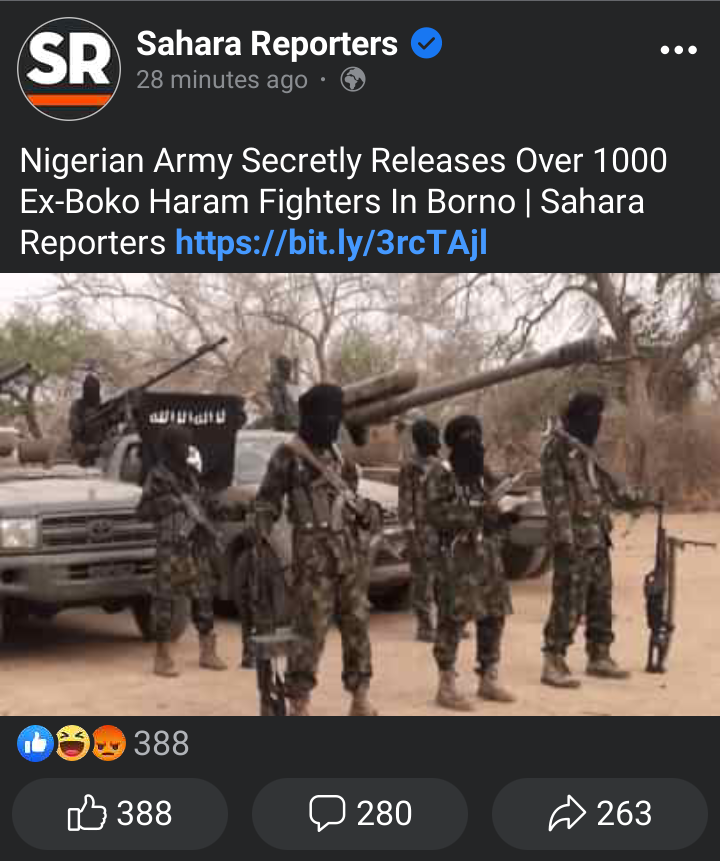720x861 pixels.
Task: Open the three-dot post options menu
Action: pos(679,50)
